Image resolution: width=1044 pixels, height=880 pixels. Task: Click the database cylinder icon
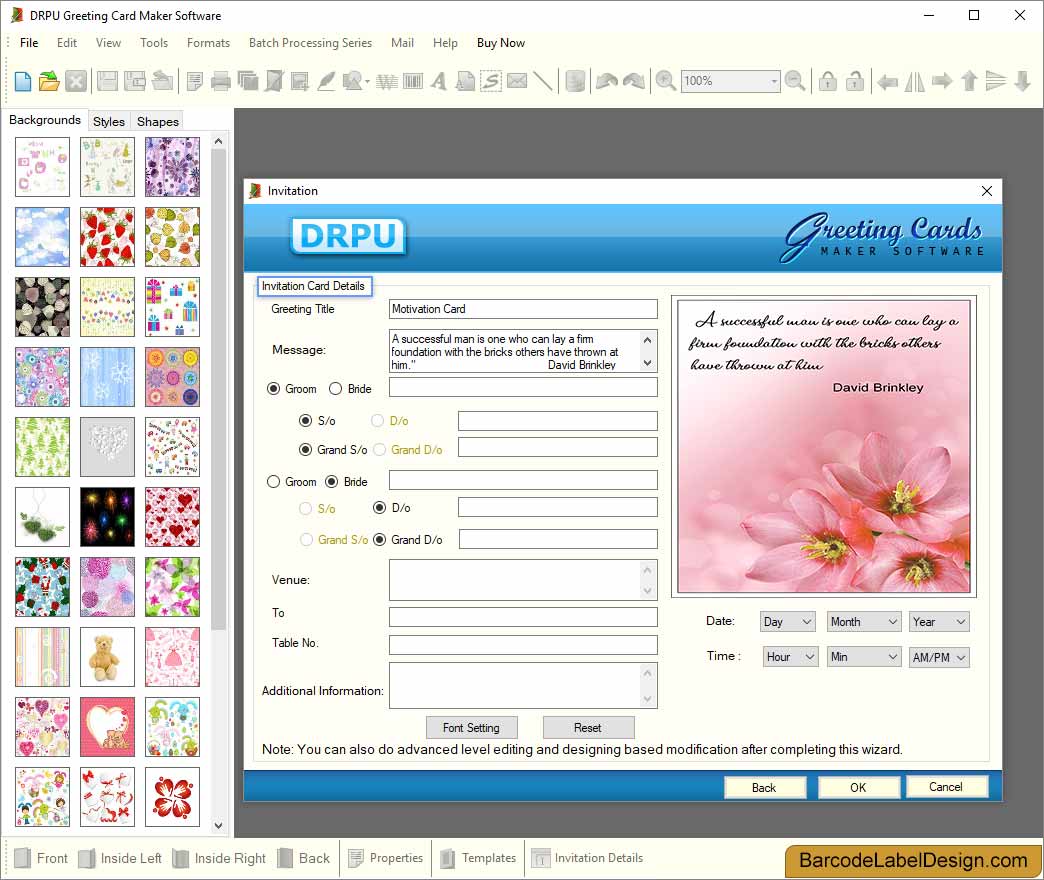[x=575, y=81]
